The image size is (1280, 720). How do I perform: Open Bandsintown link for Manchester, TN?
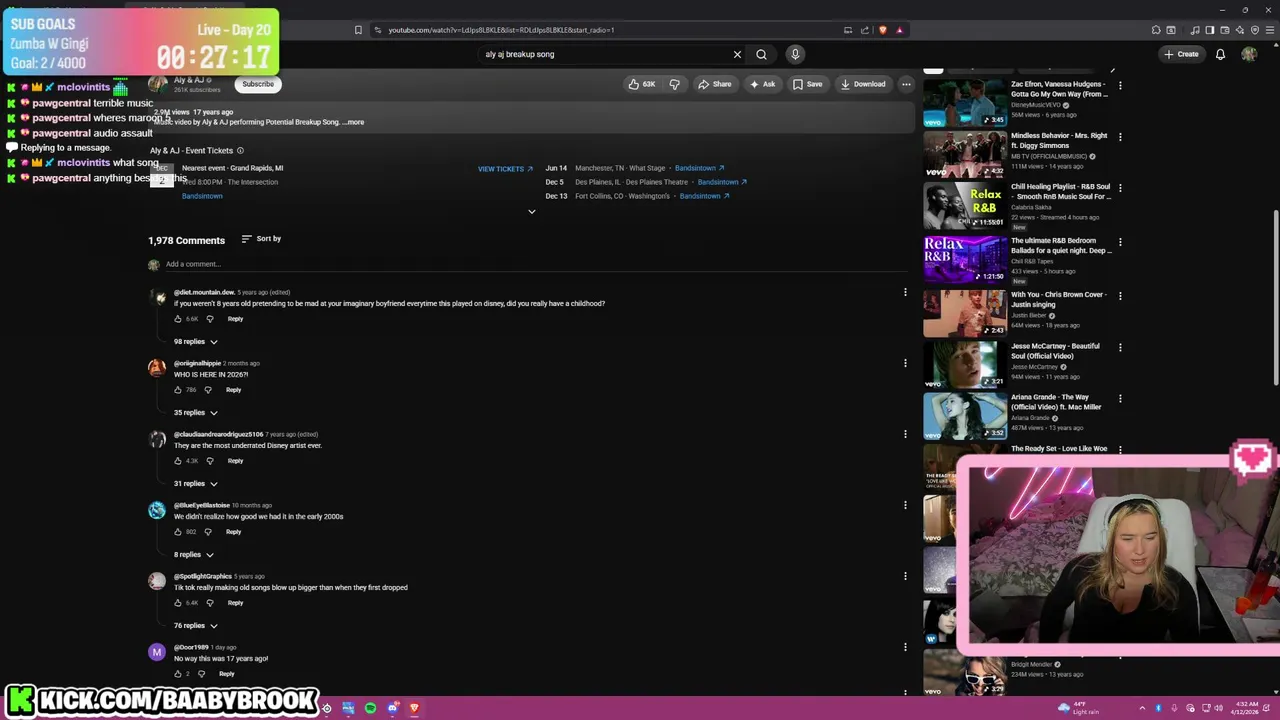pyautogui.click(x=699, y=168)
